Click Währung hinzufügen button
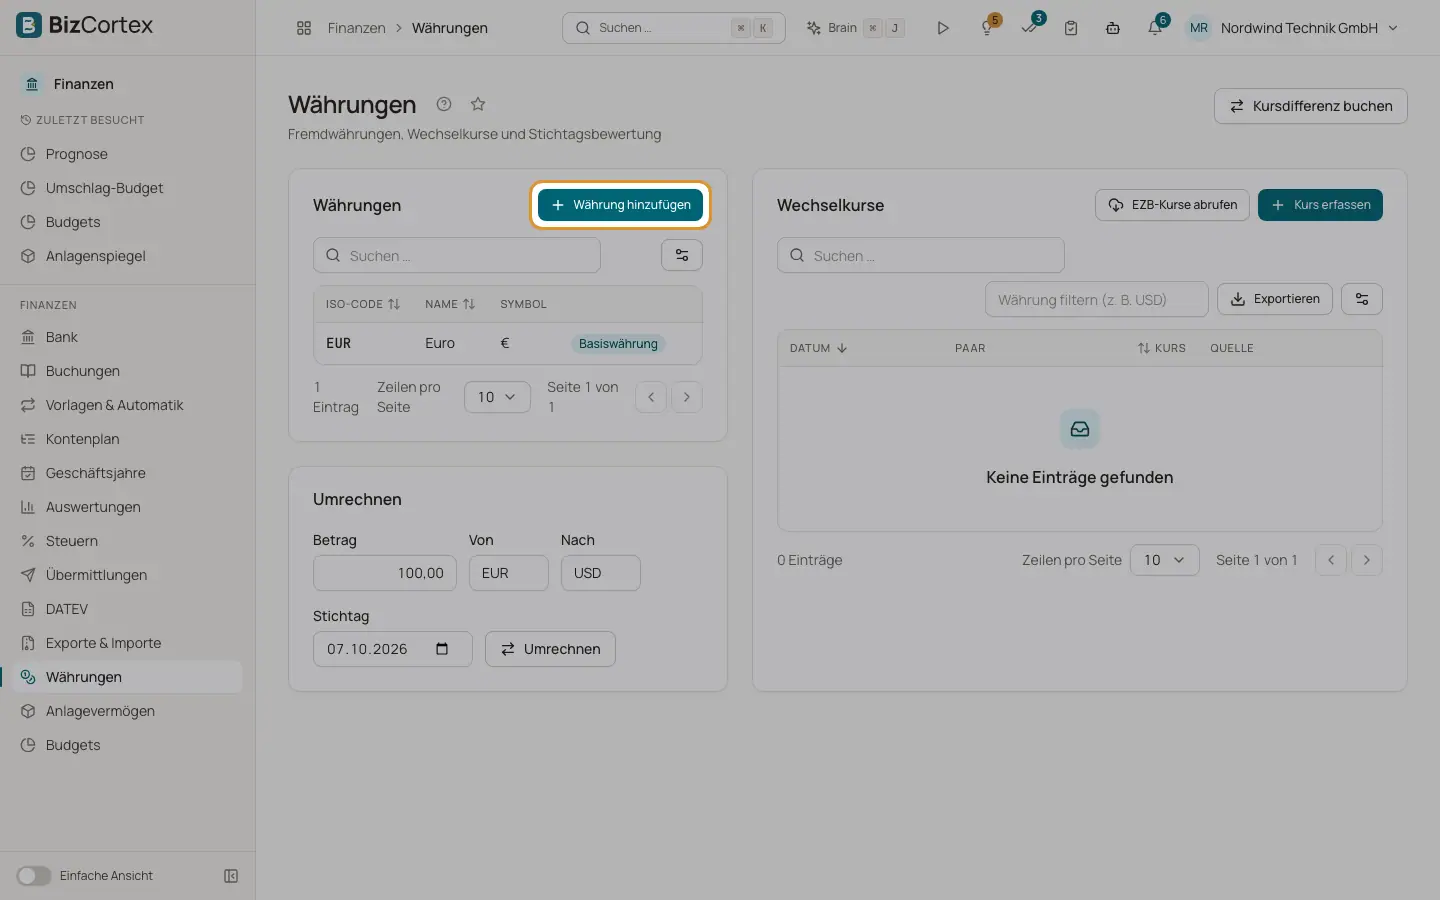The width and height of the screenshot is (1440, 900). pyautogui.click(x=620, y=205)
